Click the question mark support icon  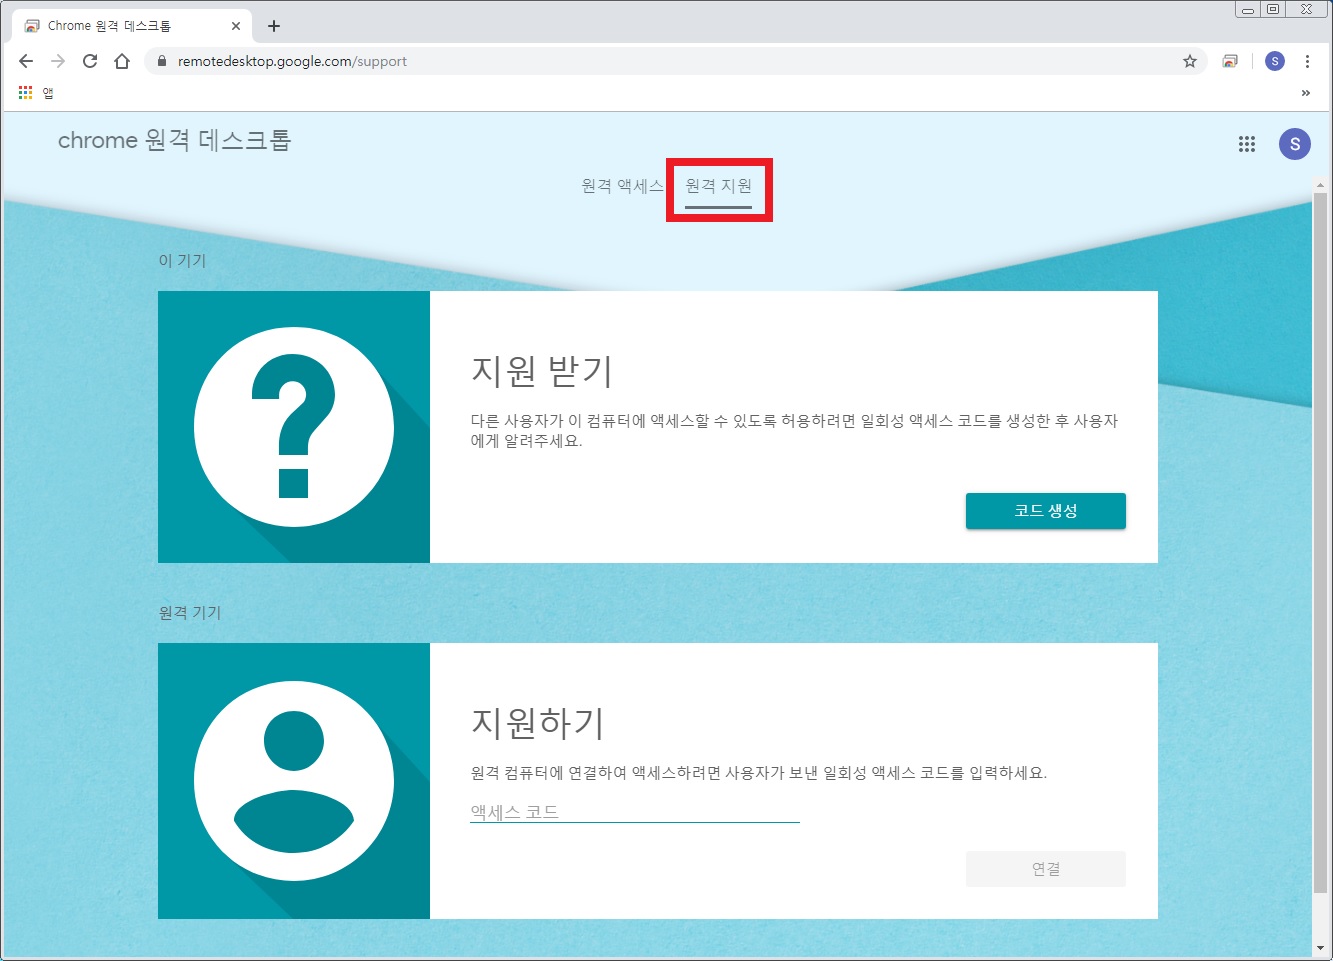tap(294, 428)
